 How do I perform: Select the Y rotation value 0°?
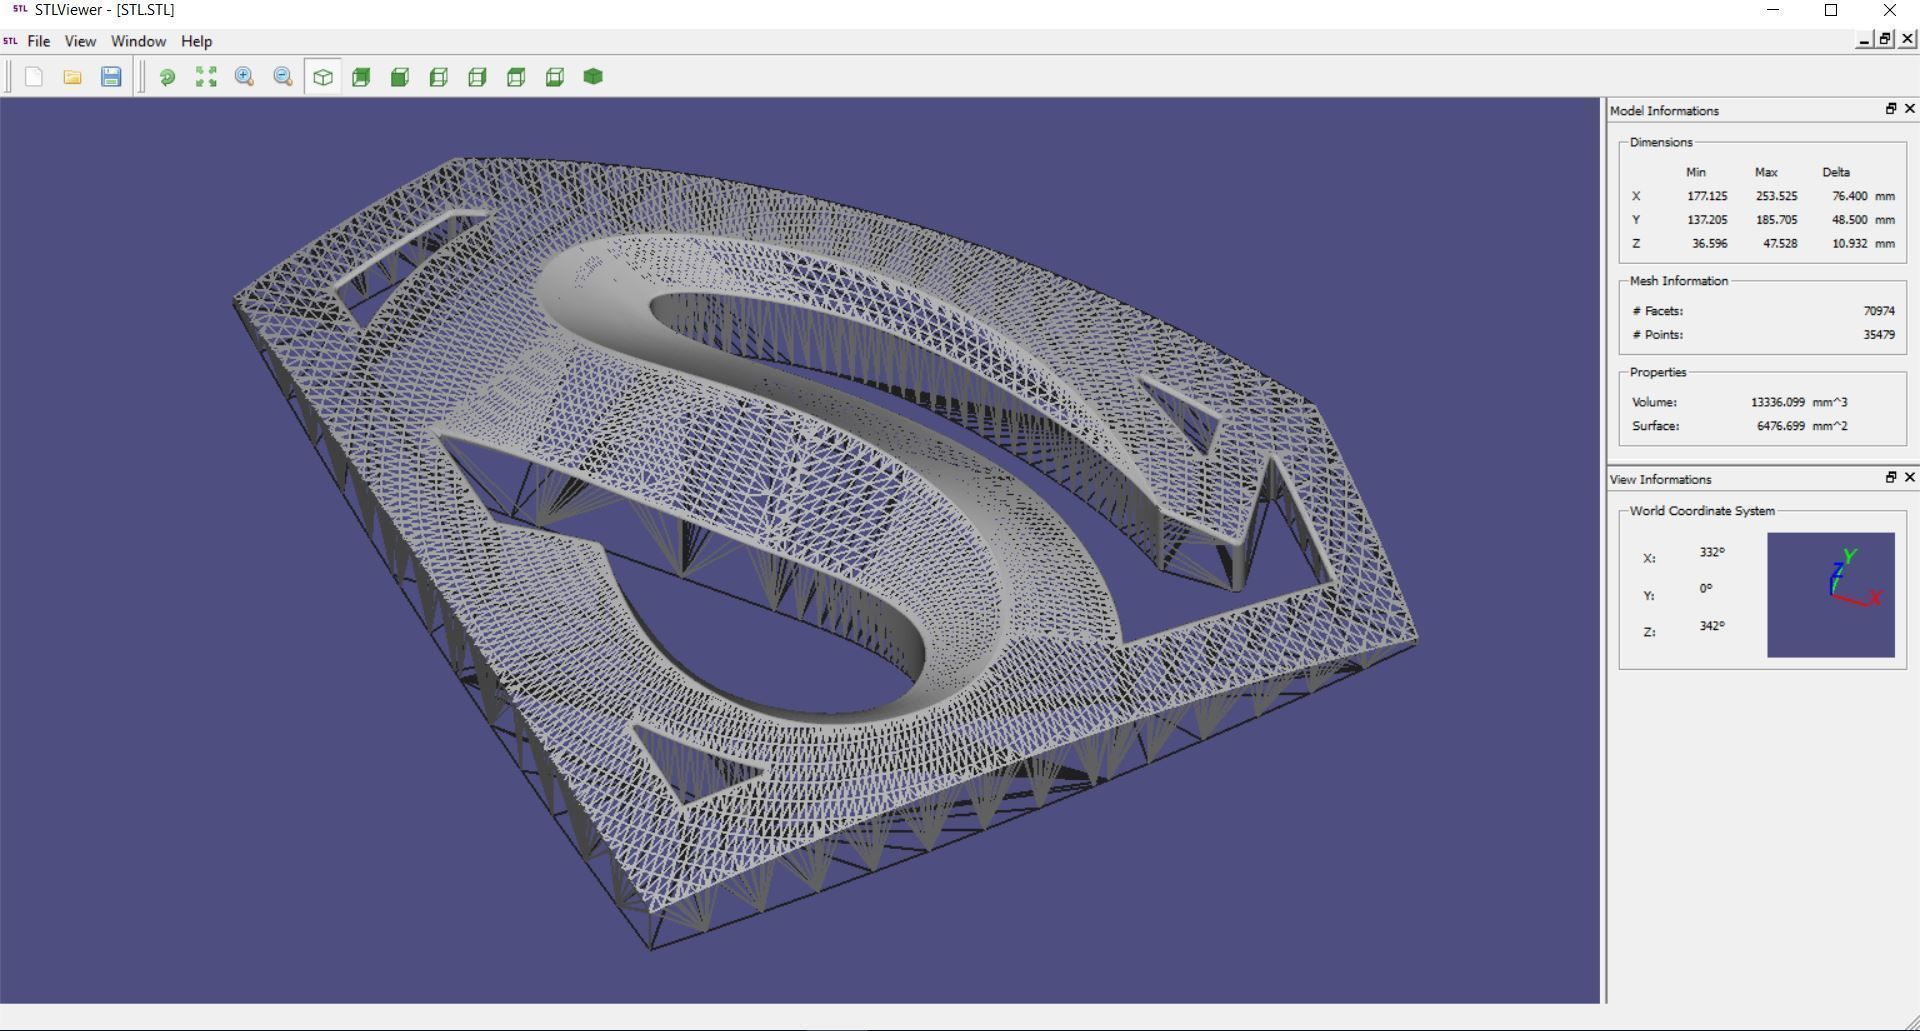click(x=1706, y=589)
